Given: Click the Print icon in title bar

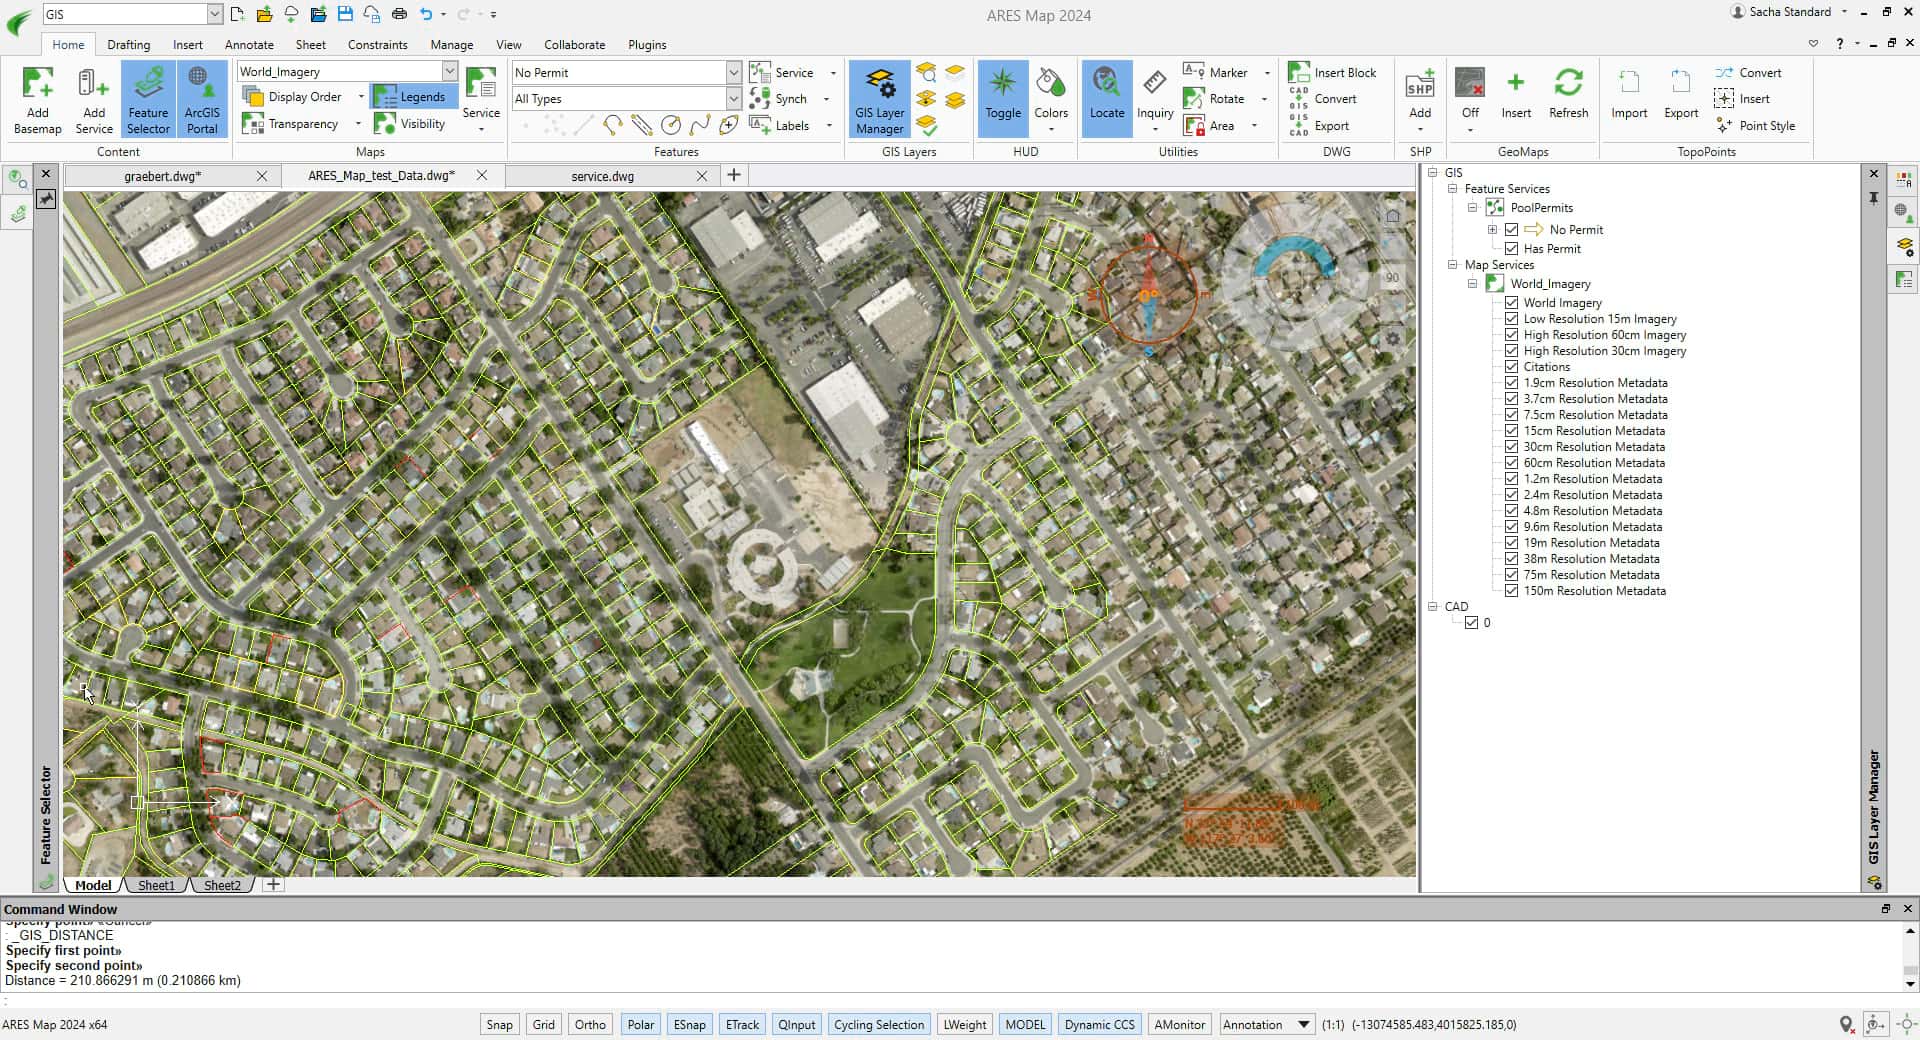Looking at the screenshot, I should coord(399,14).
